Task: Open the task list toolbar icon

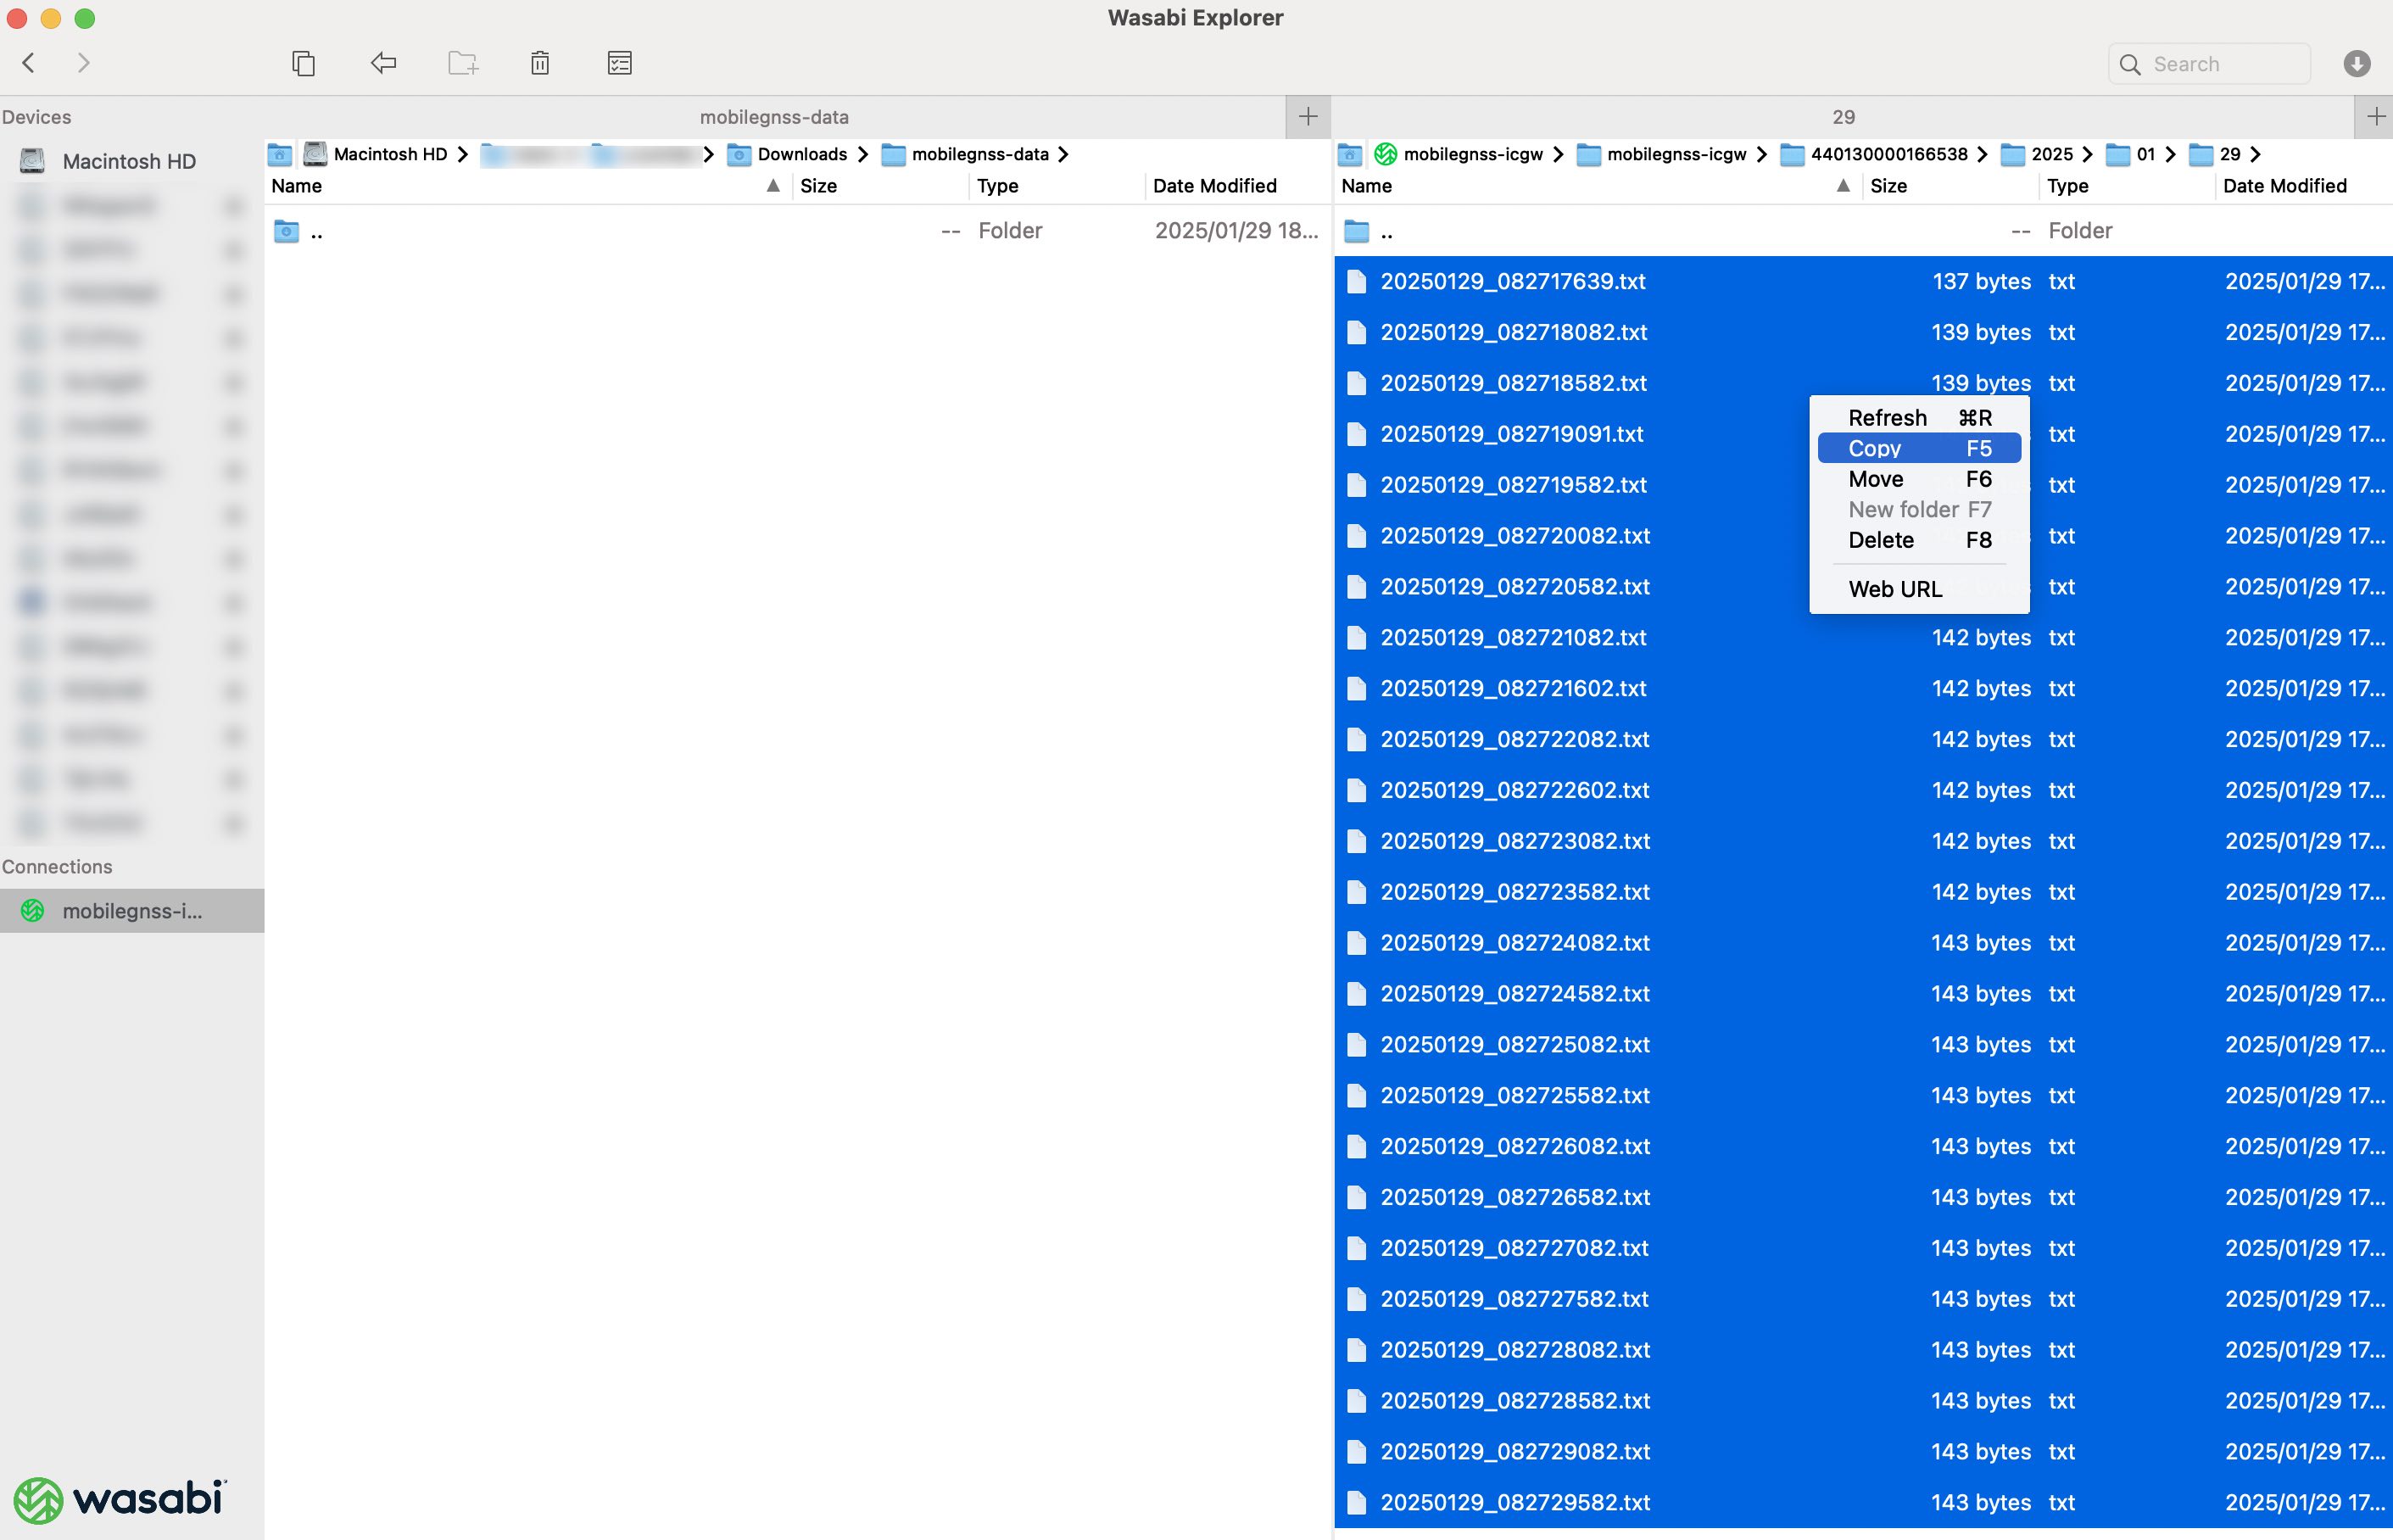Action: pyautogui.click(x=620, y=63)
